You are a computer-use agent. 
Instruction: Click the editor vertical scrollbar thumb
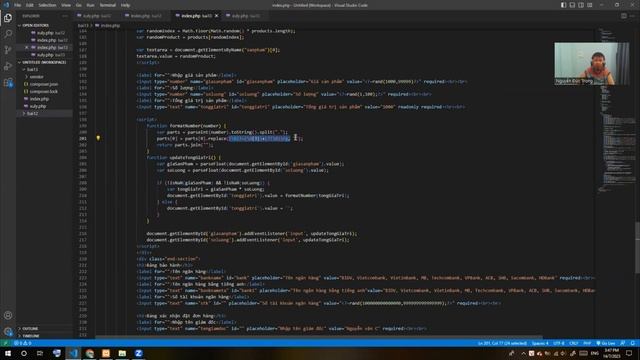(x=637, y=248)
